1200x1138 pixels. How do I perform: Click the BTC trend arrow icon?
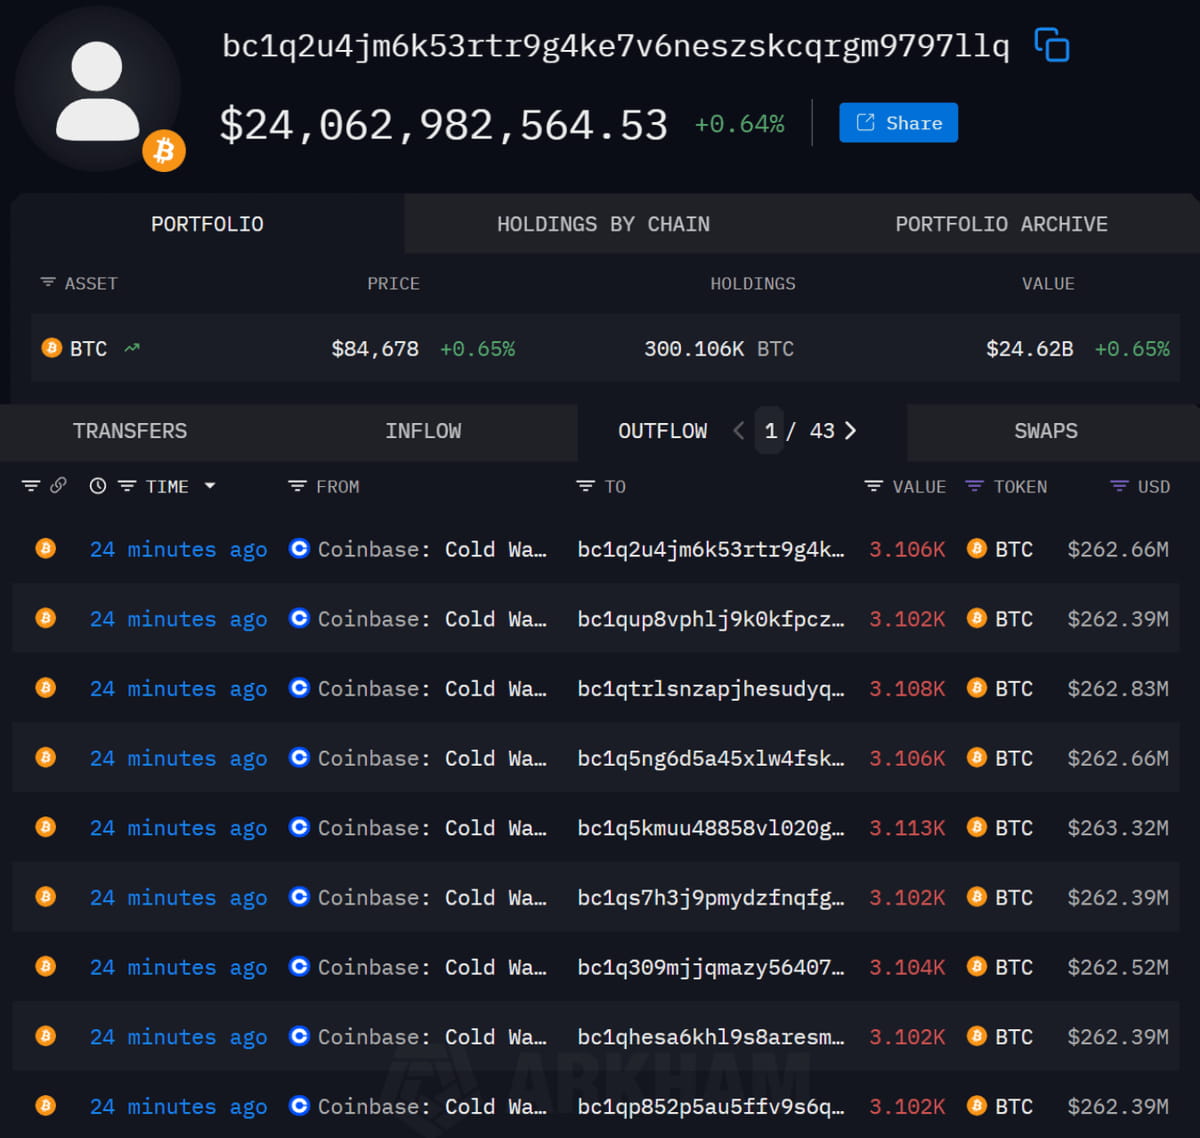(132, 348)
